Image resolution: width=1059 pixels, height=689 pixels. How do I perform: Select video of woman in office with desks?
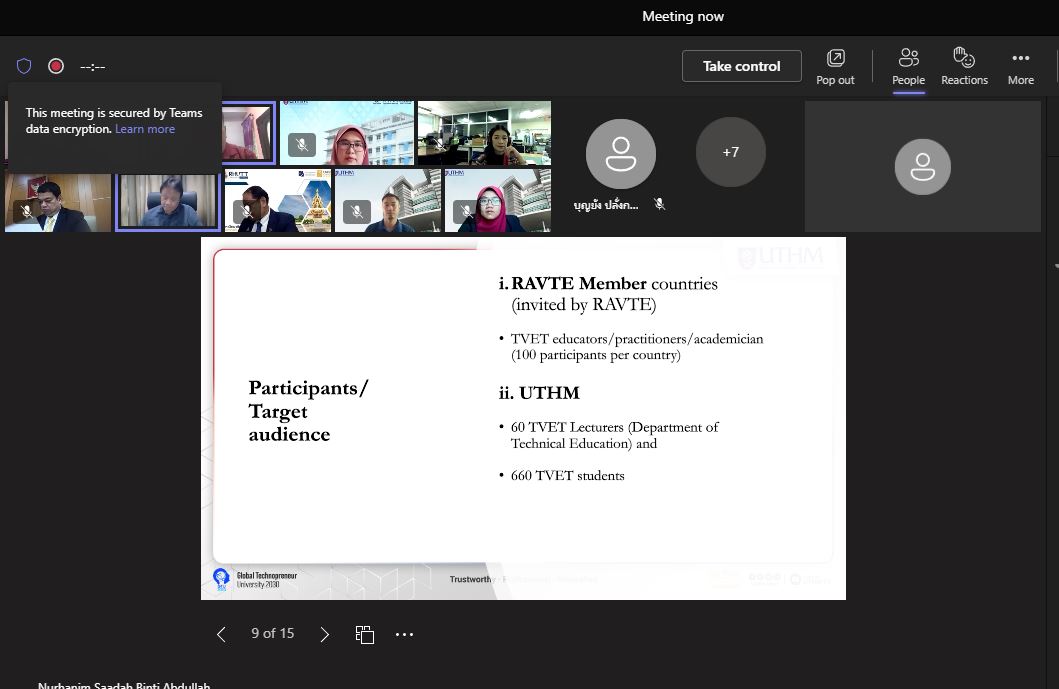[484, 133]
